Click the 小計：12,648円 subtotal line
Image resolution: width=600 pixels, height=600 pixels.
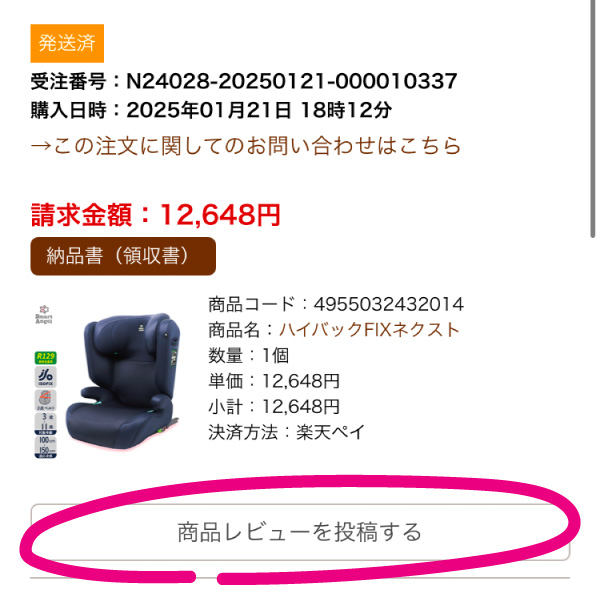(x=274, y=406)
